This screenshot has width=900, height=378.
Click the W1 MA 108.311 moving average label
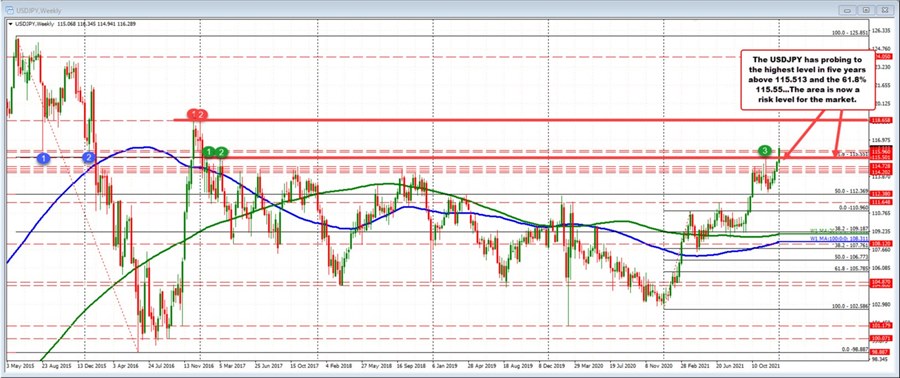click(839, 237)
